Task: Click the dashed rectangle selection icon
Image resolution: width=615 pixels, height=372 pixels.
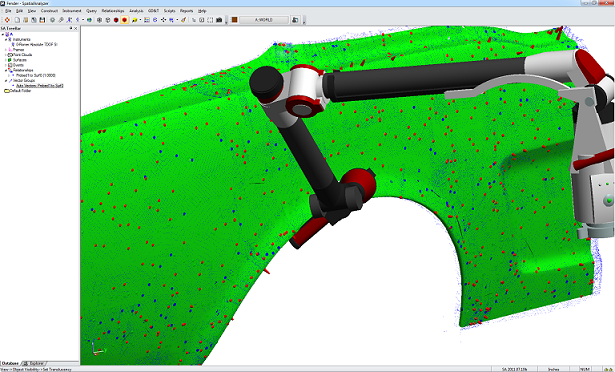Action: coord(210,20)
